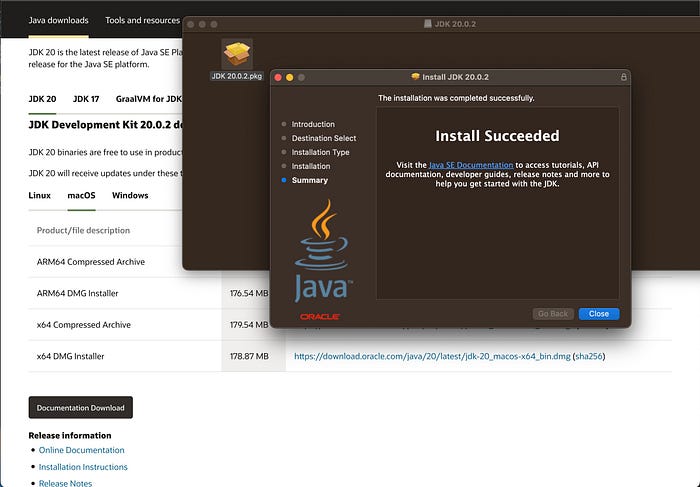Screen dimensions: 700x487
Task: Click the lock icon in installer title bar
Action: click(624, 77)
